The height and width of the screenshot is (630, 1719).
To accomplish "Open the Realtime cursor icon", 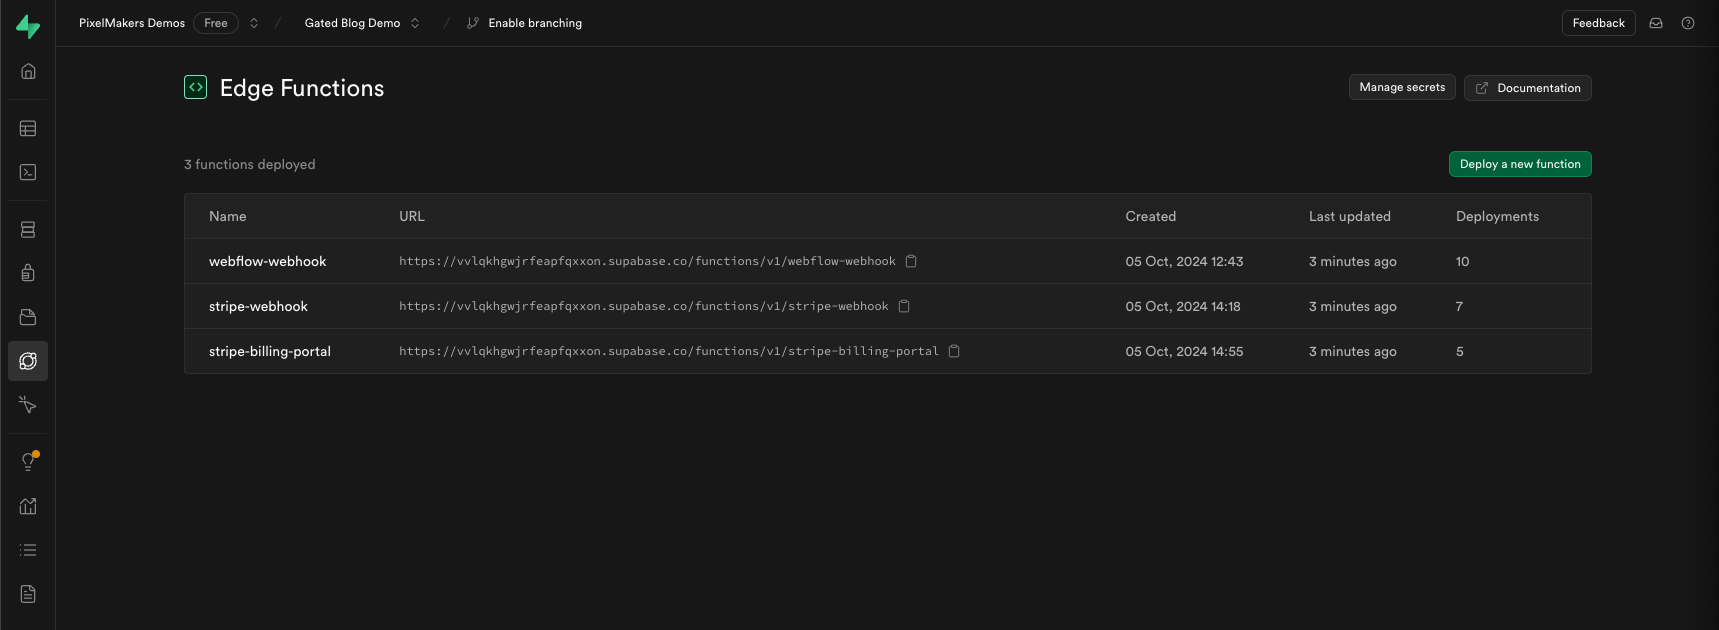I will point(28,405).
